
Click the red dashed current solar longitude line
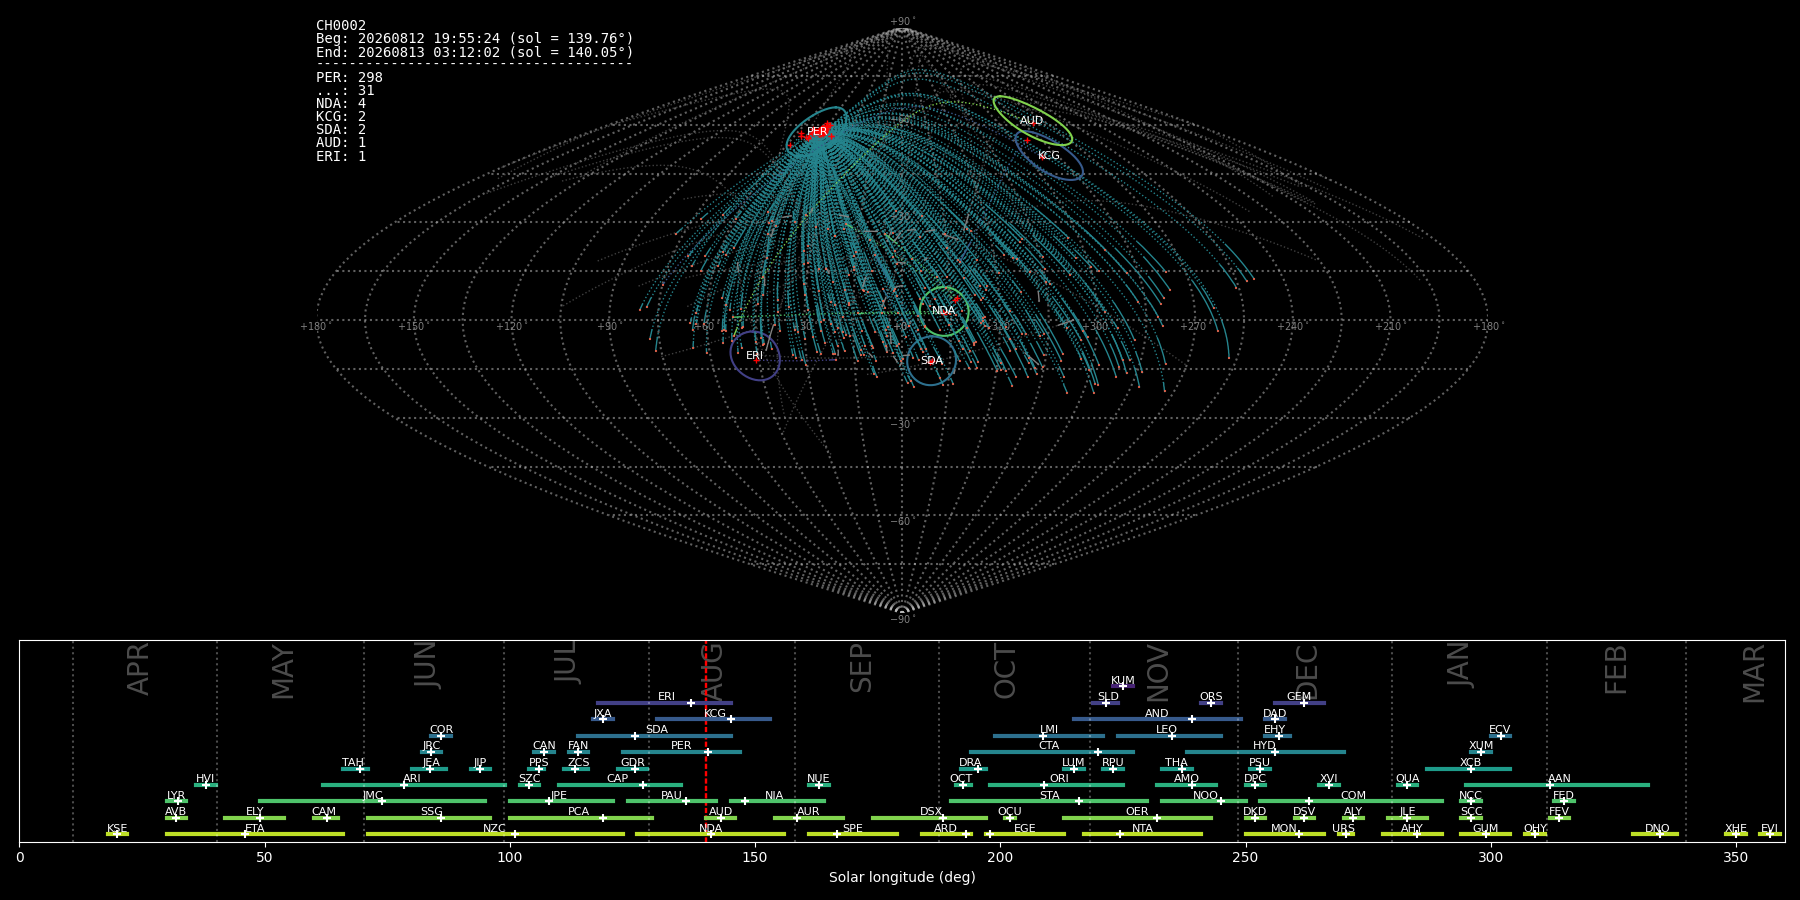[706, 740]
